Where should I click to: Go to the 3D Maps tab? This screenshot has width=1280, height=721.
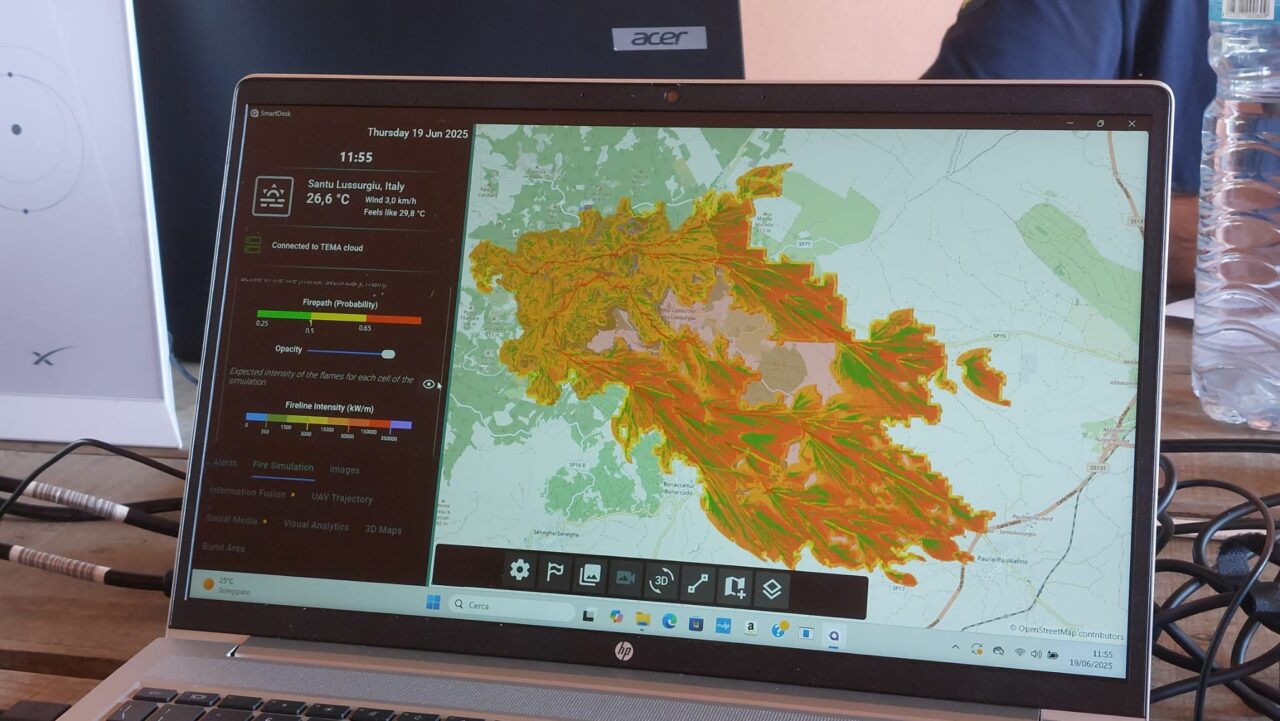383,529
